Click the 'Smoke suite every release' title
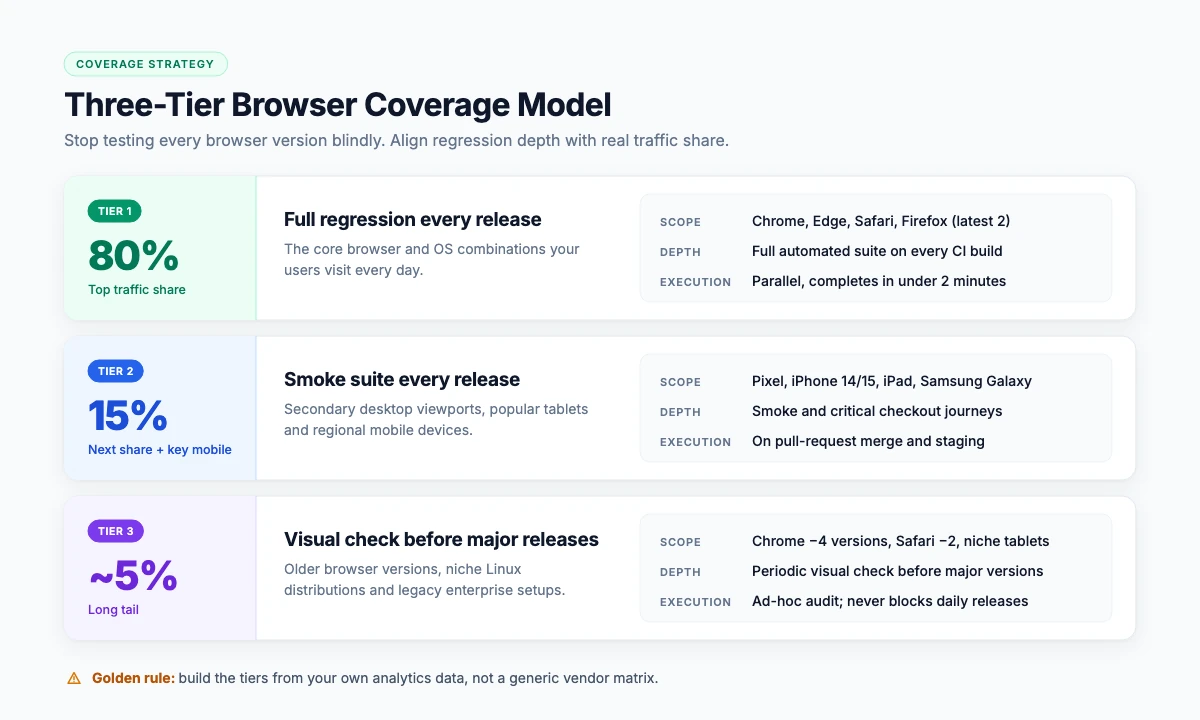 click(402, 380)
